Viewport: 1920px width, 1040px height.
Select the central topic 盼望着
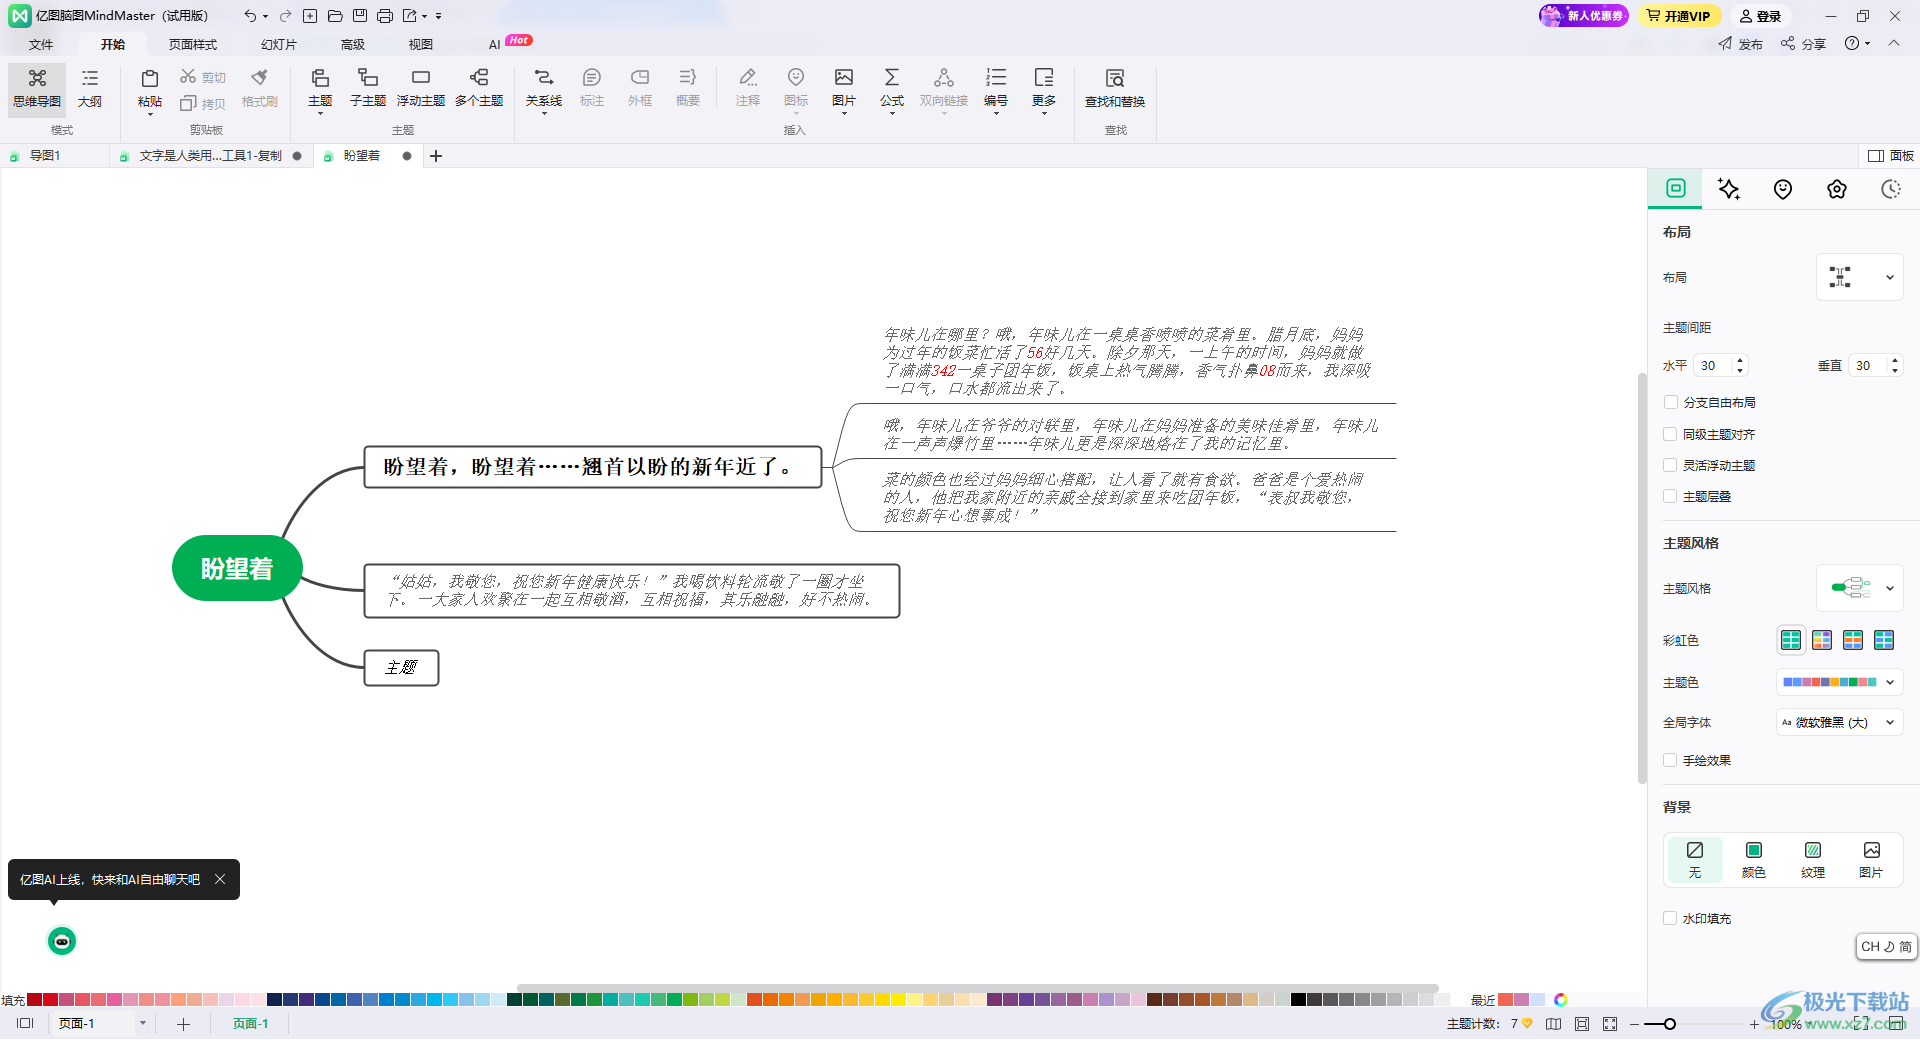237,569
